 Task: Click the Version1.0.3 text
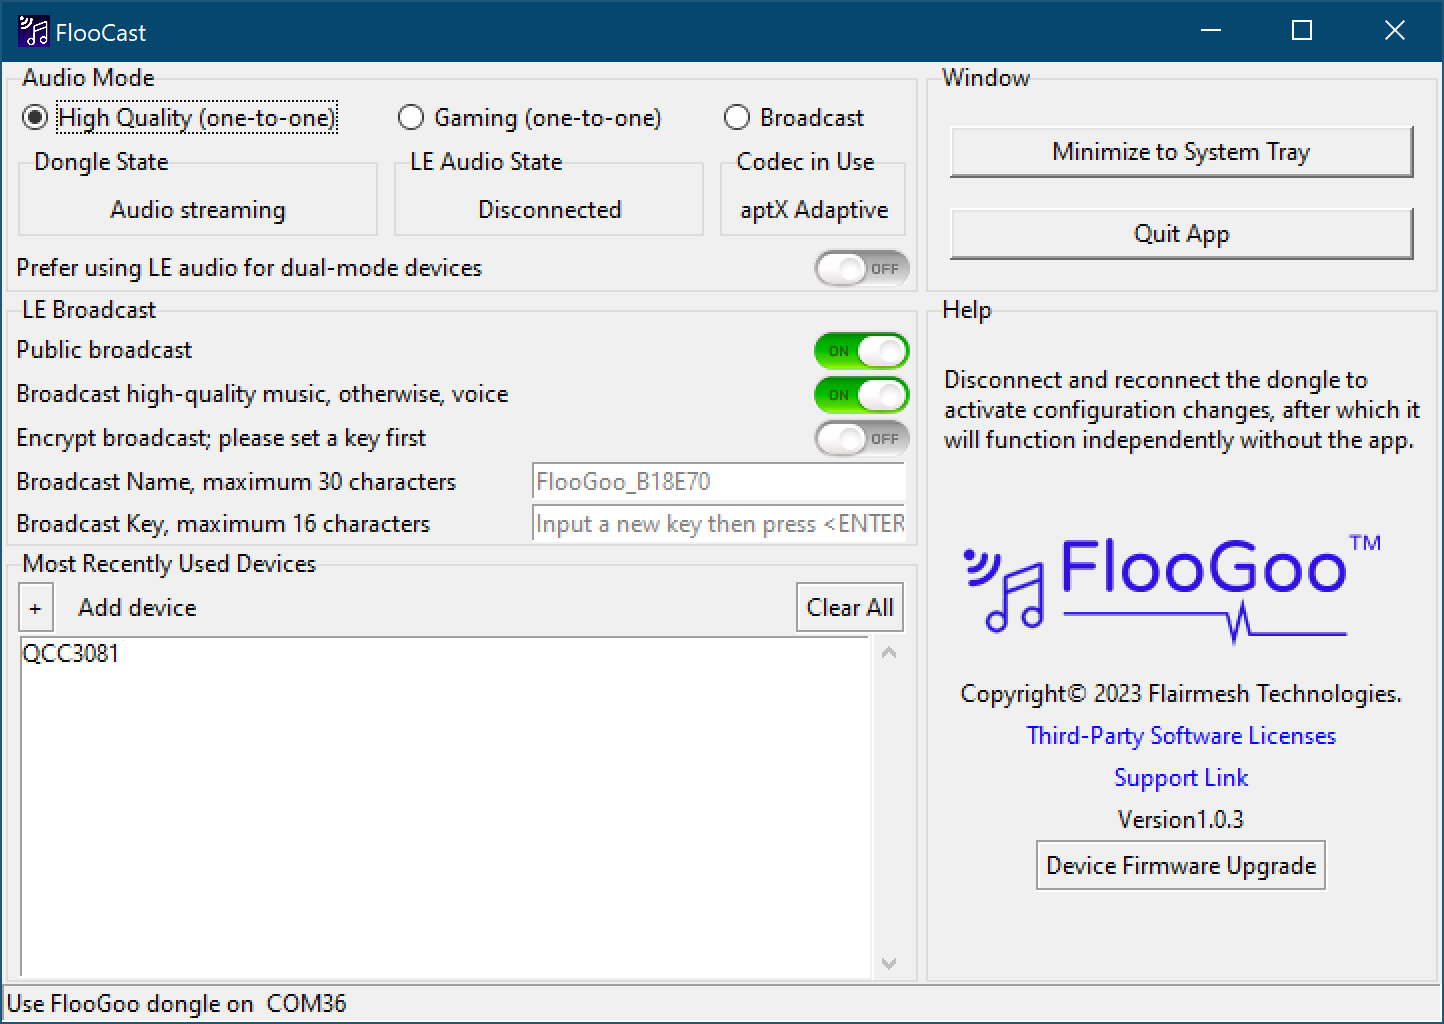1181,820
